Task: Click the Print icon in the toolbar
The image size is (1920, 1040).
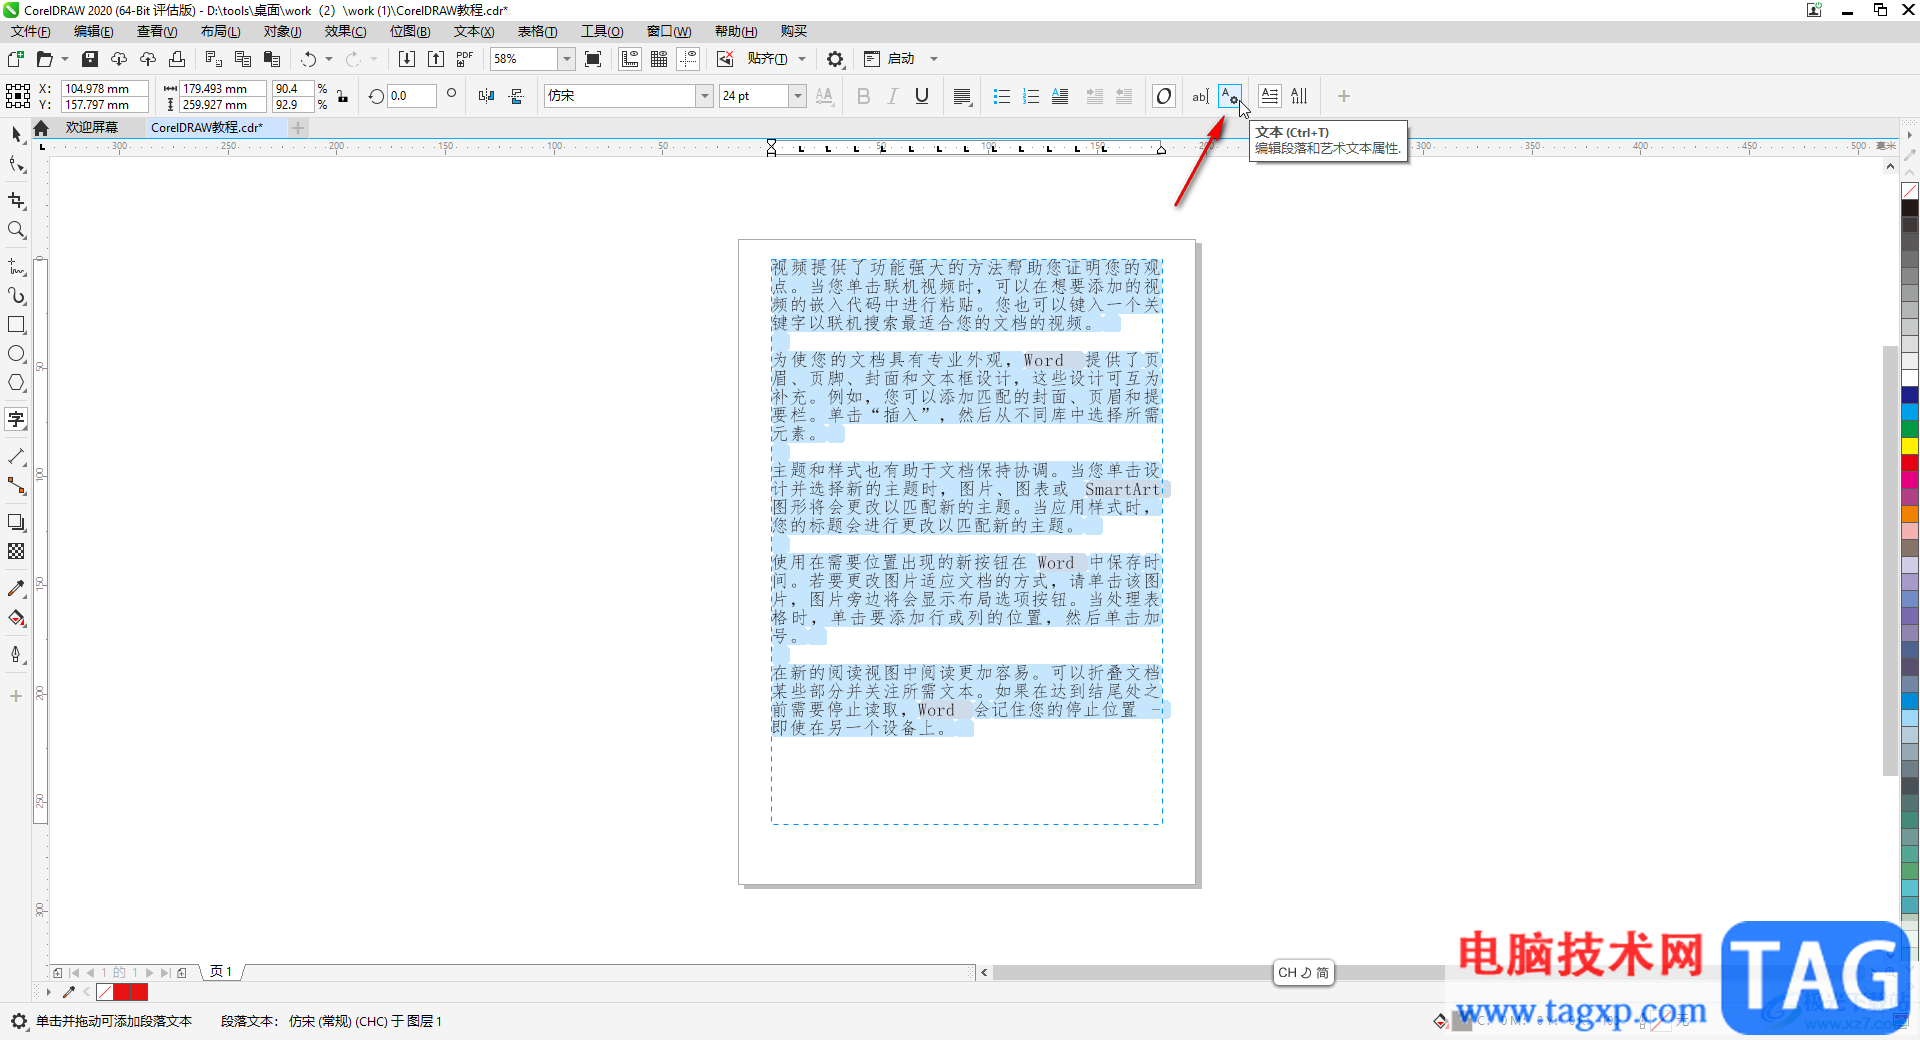Action: [177, 59]
